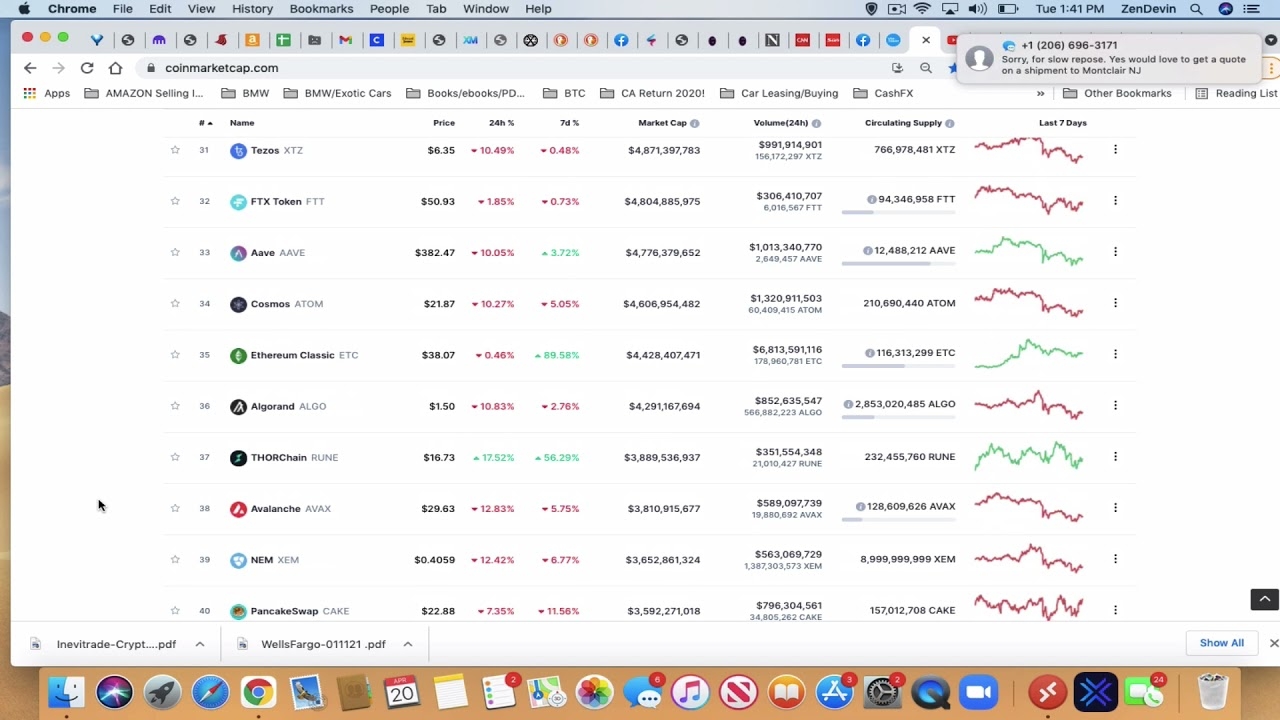Go to browser home page
This screenshot has height=720, width=1280.
(115, 68)
